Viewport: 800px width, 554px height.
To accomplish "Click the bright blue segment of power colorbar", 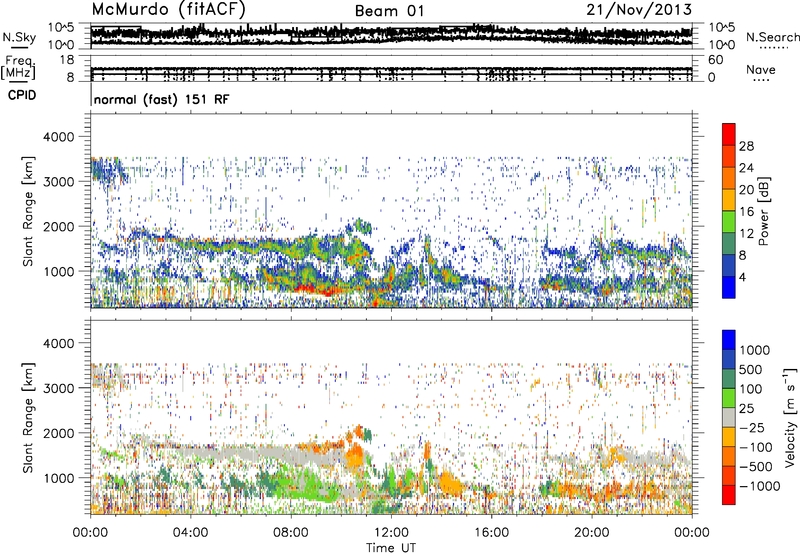I will (x=729, y=287).
